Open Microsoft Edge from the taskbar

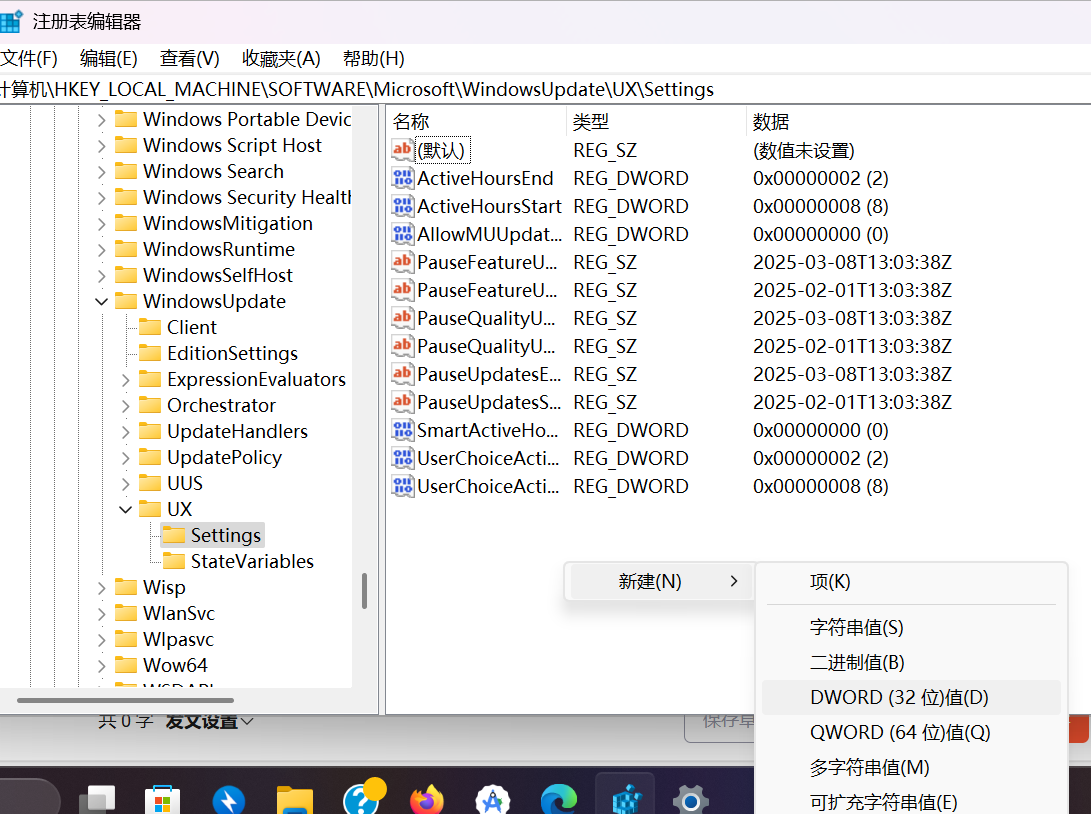(x=559, y=800)
